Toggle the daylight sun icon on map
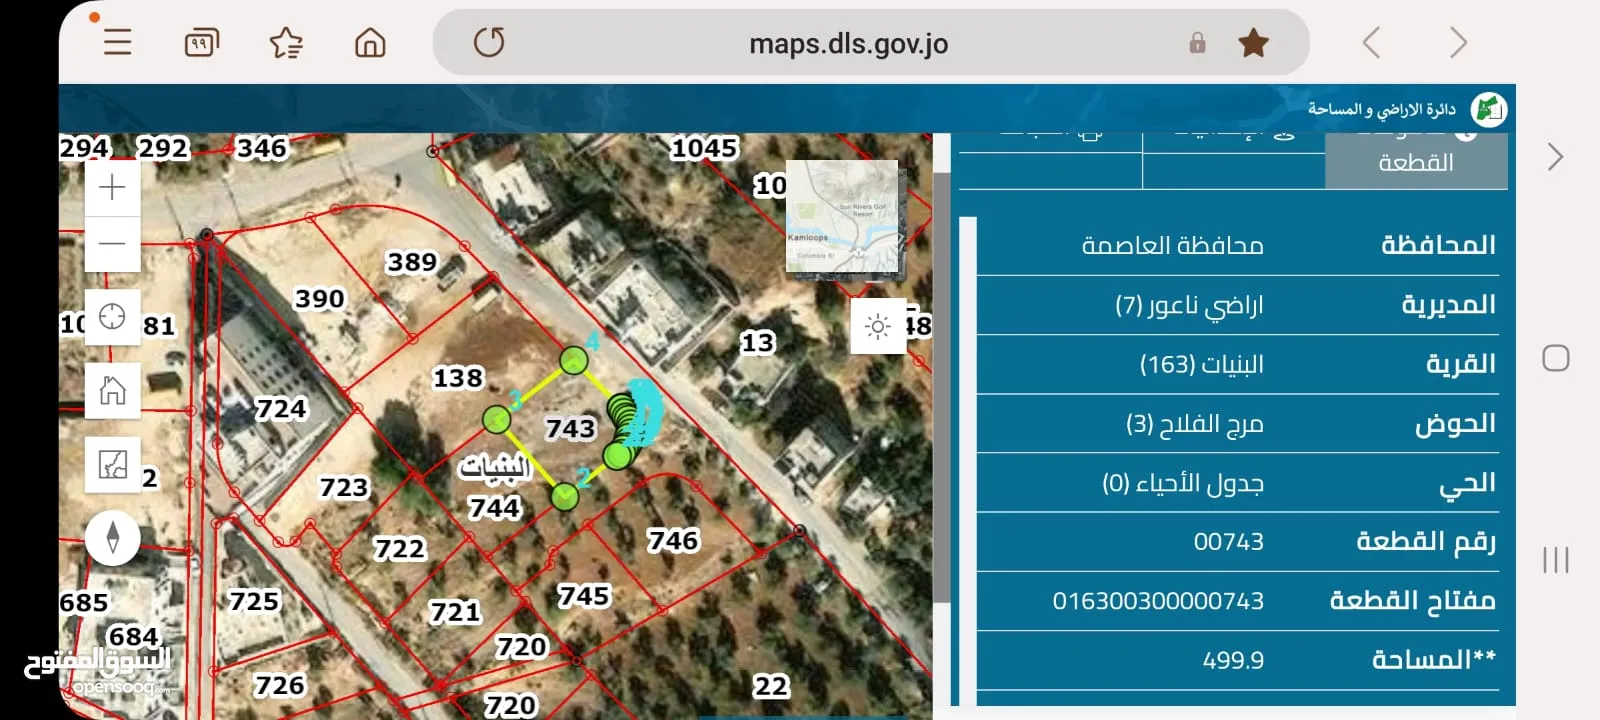 click(877, 326)
